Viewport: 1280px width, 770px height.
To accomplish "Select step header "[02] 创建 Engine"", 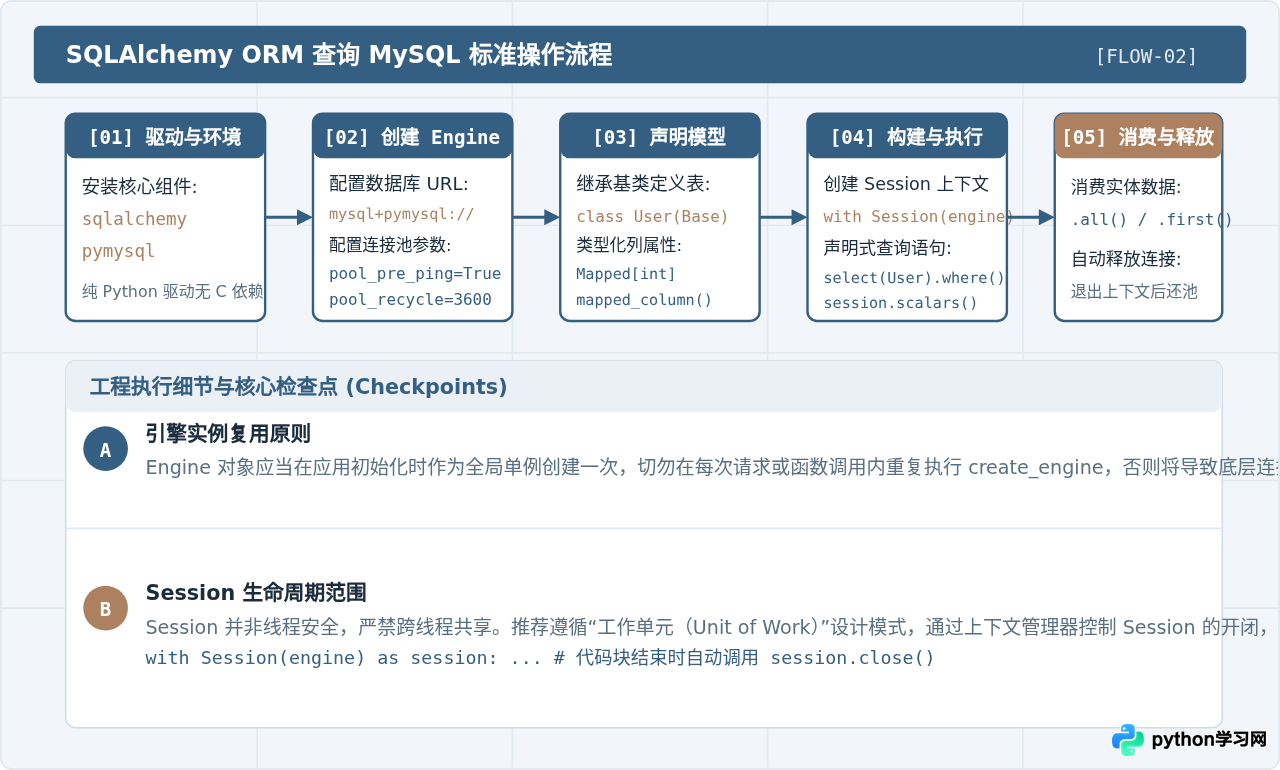I will [x=412, y=137].
